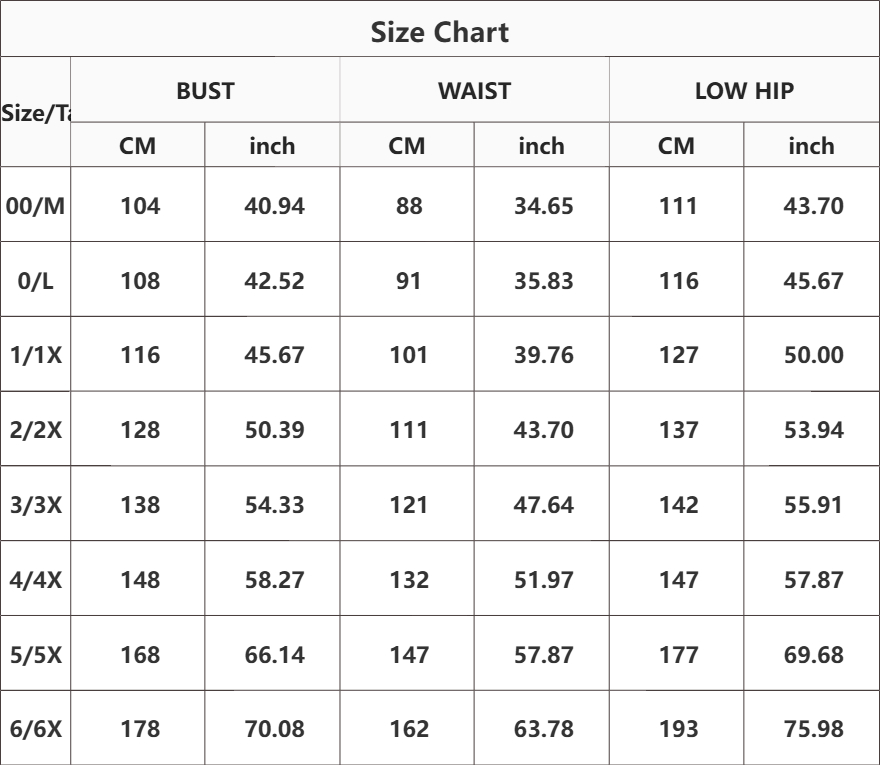Viewport: 880px width, 765px height.
Task: Select the 2/2X size row label
Action: point(36,430)
